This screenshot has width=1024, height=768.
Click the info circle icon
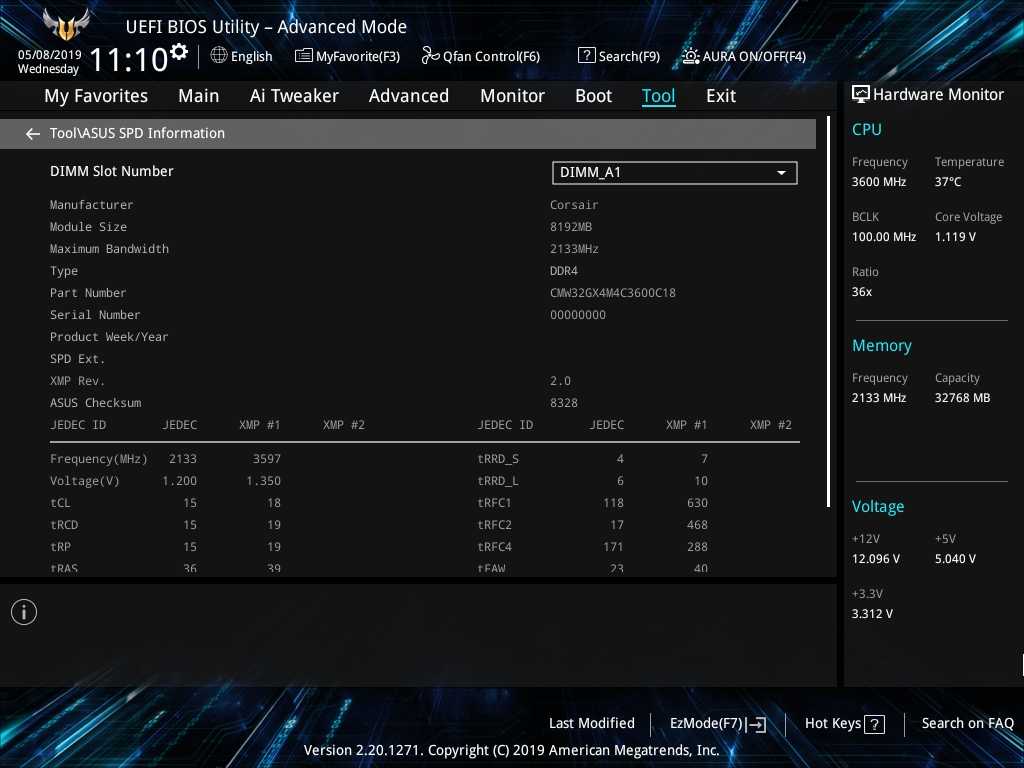coord(24,612)
